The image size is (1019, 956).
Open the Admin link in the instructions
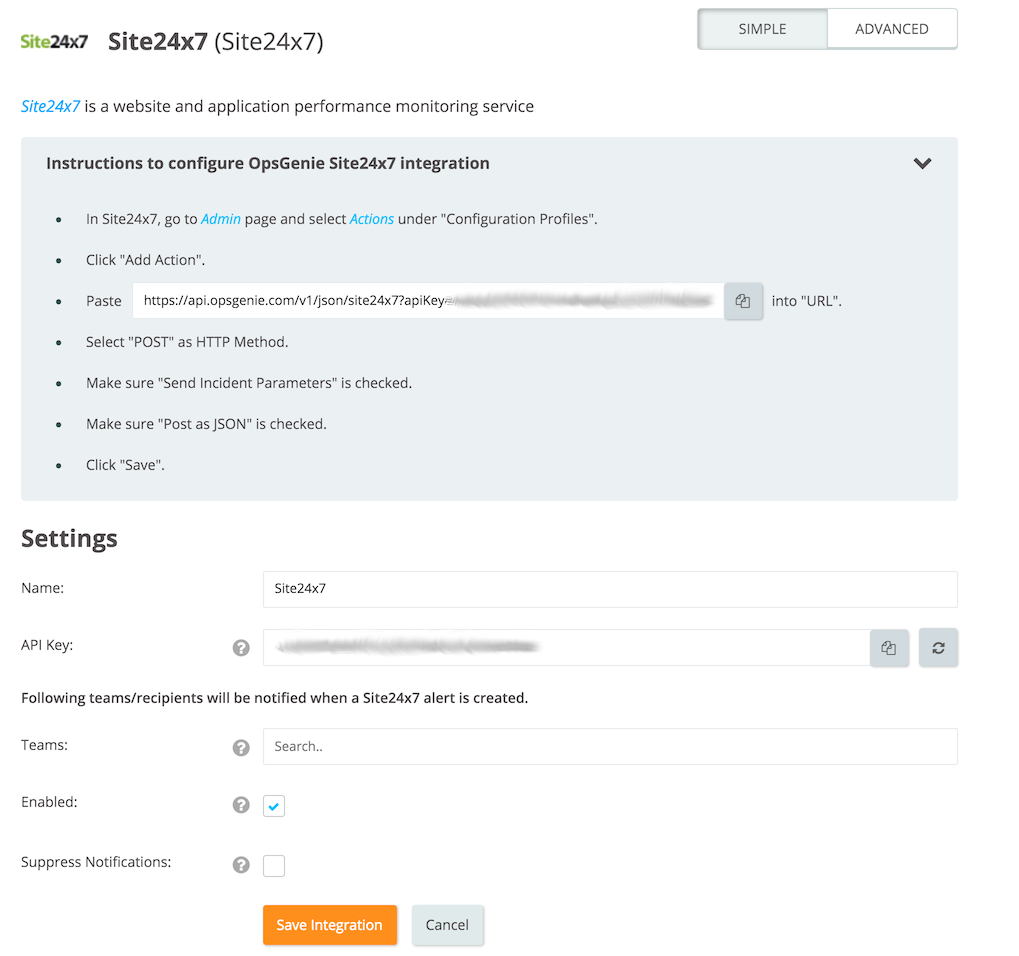coord(220,219)
